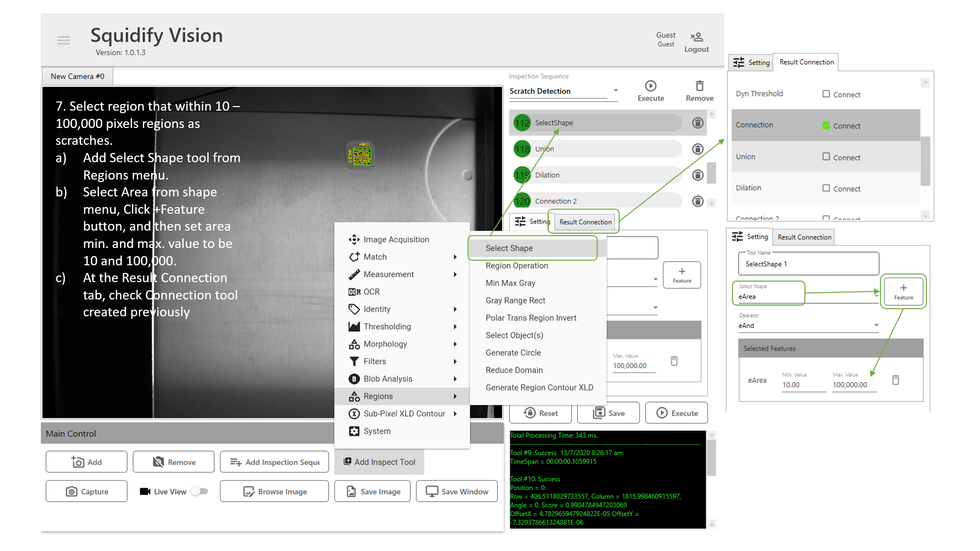The width and height of the screenshot is (980, 551).
Task: Click the Max. Value field in the enlarged panel
Action: (x=854, y=385)
